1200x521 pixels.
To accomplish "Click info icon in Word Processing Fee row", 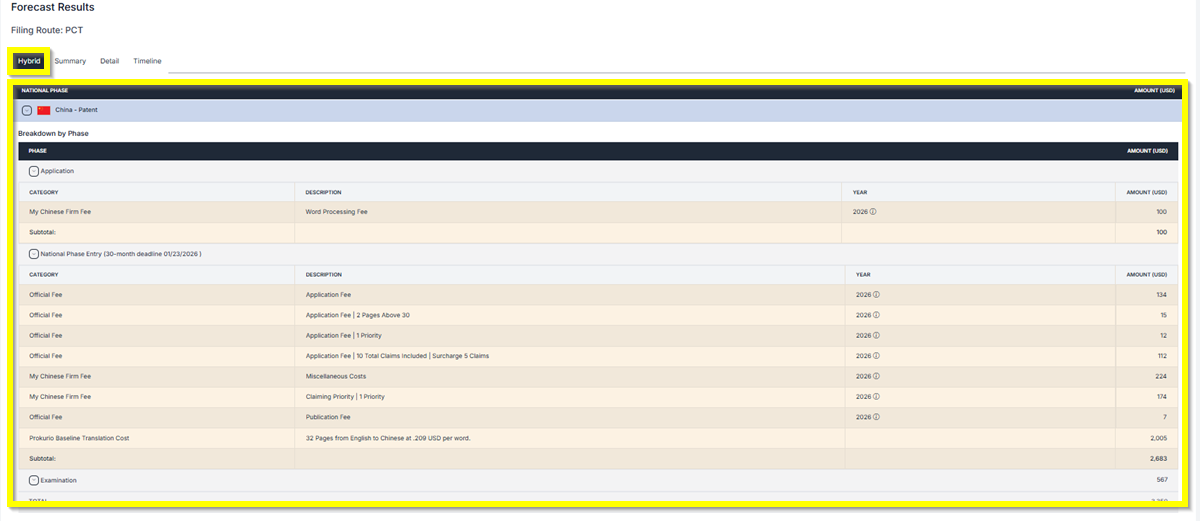I will pyautogui.click(x=873, y=212).
